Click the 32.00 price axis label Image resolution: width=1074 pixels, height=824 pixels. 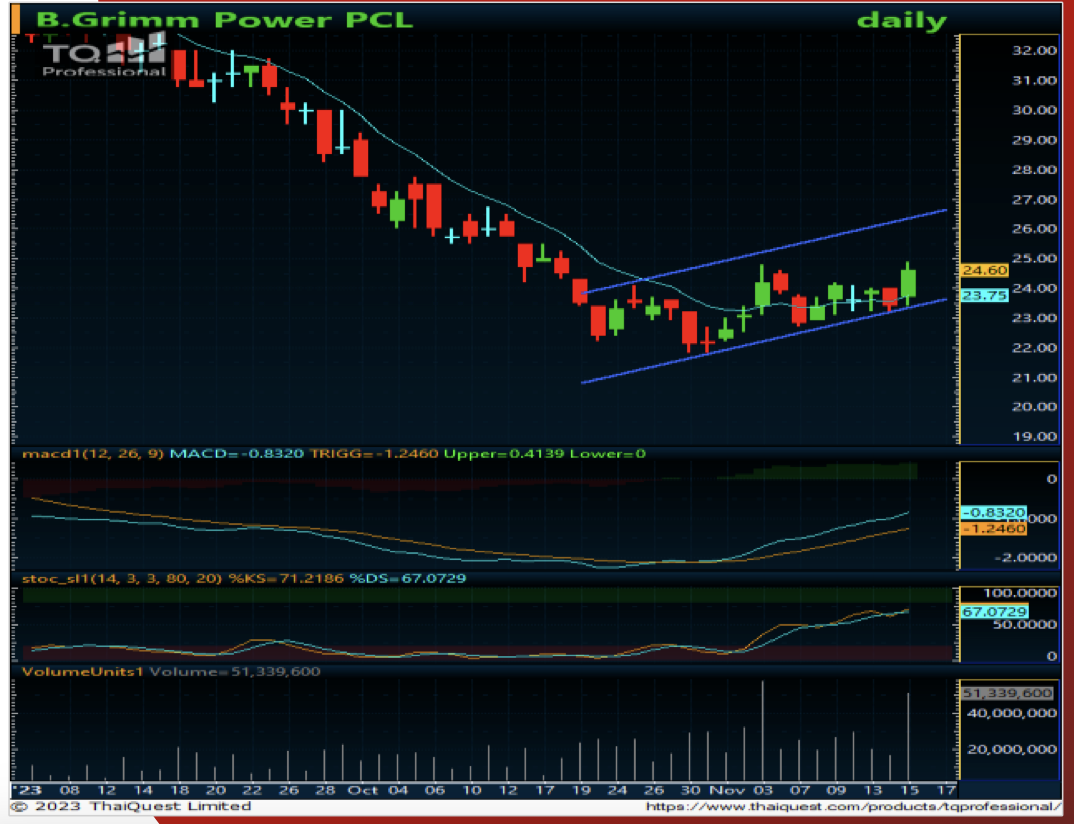pos(1034,50)
